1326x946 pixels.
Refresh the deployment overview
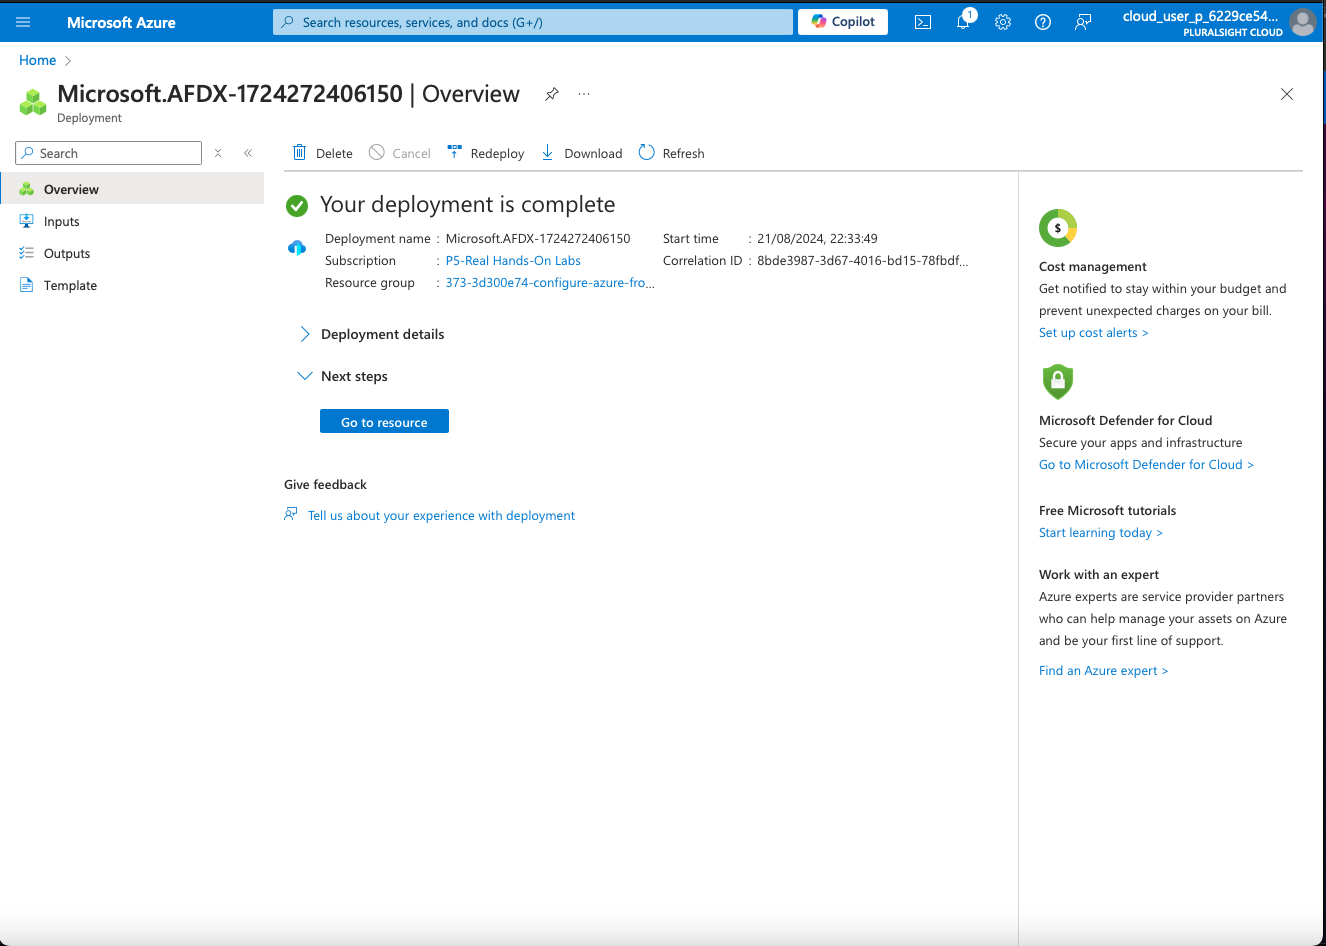click(x=671, y=153)
